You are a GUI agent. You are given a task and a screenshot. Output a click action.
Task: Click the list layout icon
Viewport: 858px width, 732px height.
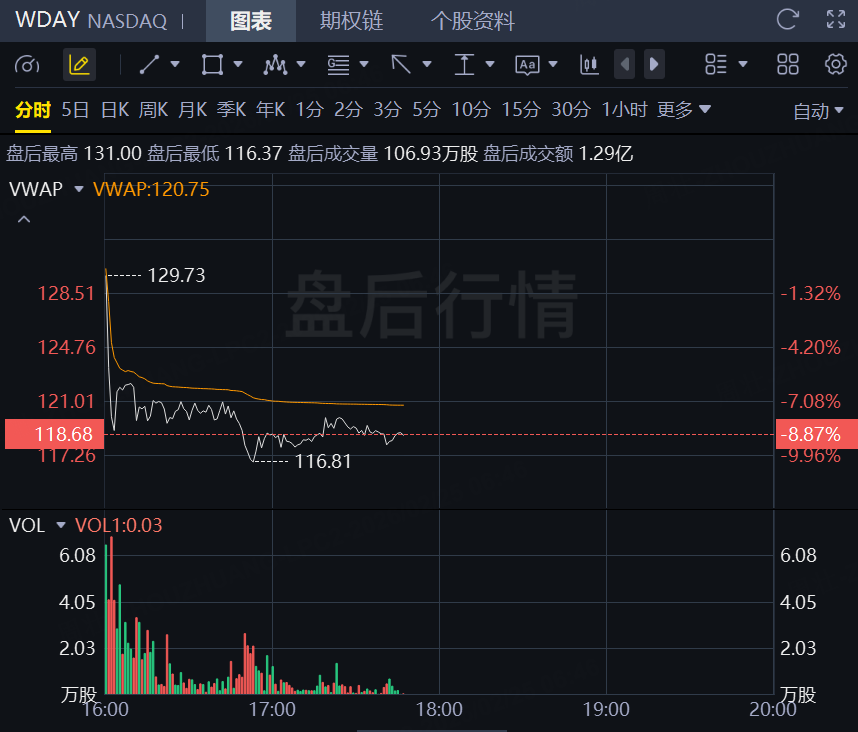tap(716, 65)
